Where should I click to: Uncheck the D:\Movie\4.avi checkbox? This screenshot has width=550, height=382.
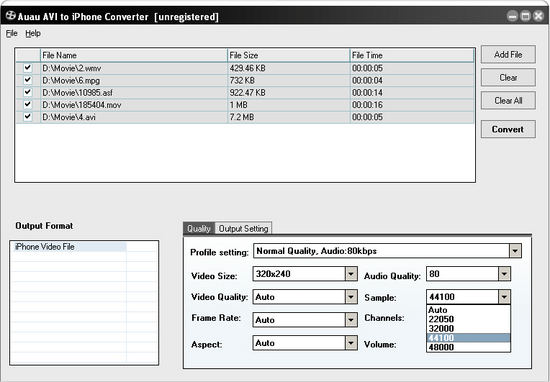pos(27,117)
